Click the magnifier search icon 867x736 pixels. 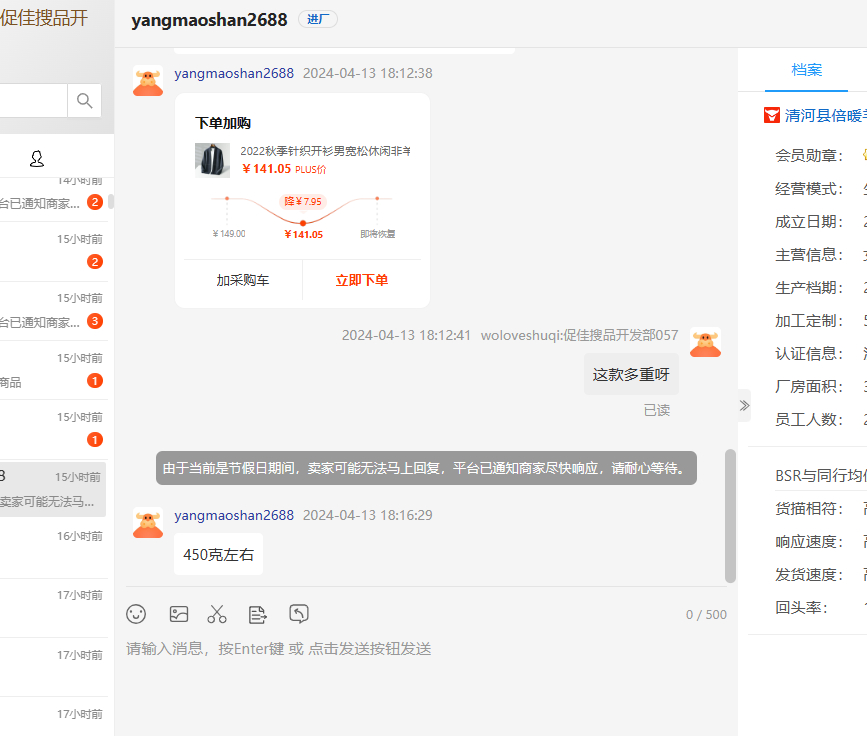(84, 100)
